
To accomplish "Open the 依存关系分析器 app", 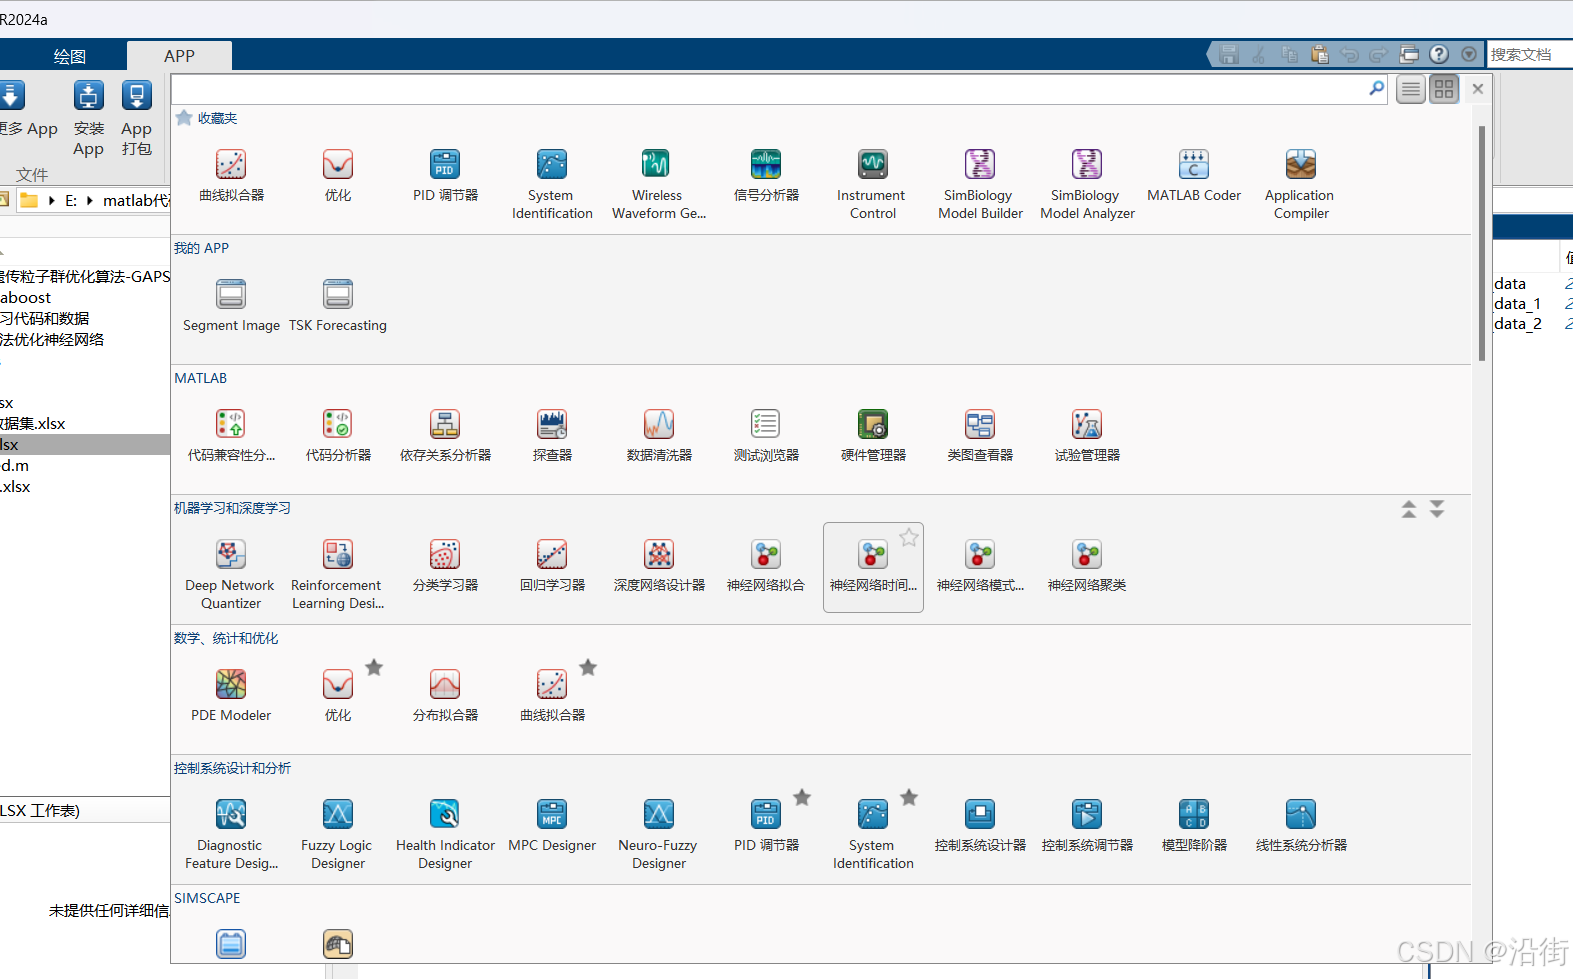I will point(445,435).
